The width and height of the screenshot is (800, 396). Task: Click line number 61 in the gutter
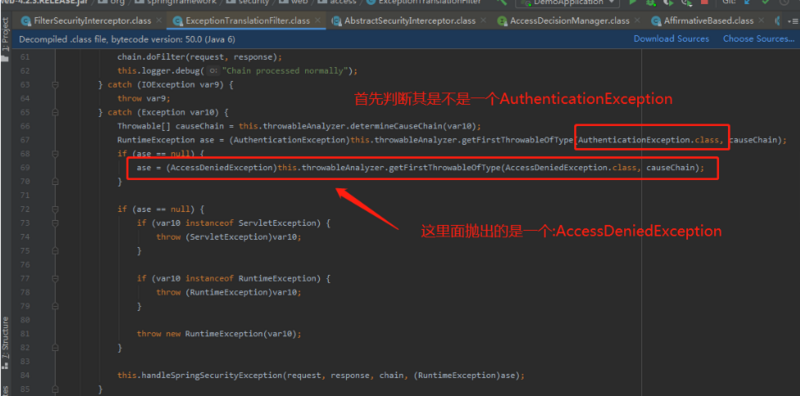click(25, 57)
